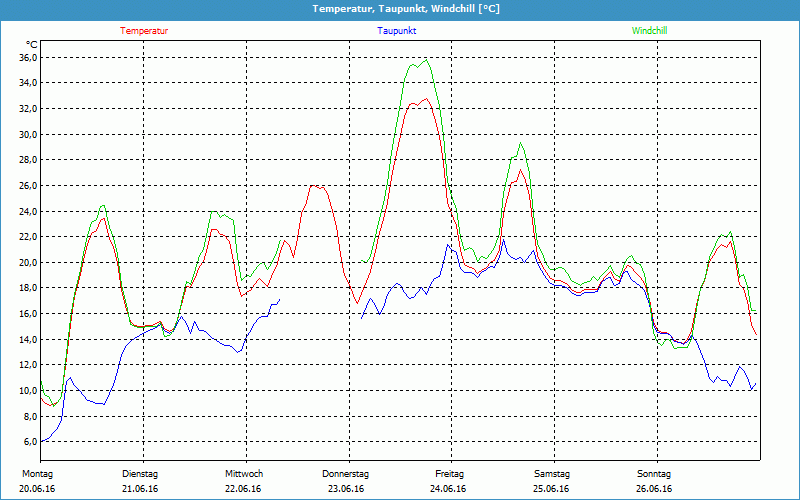Image resolution: width=800 pixels, height=500 pixels.
Task: Click the °C axis unit label
Action: pyautogui.click(x=32, y=45)
